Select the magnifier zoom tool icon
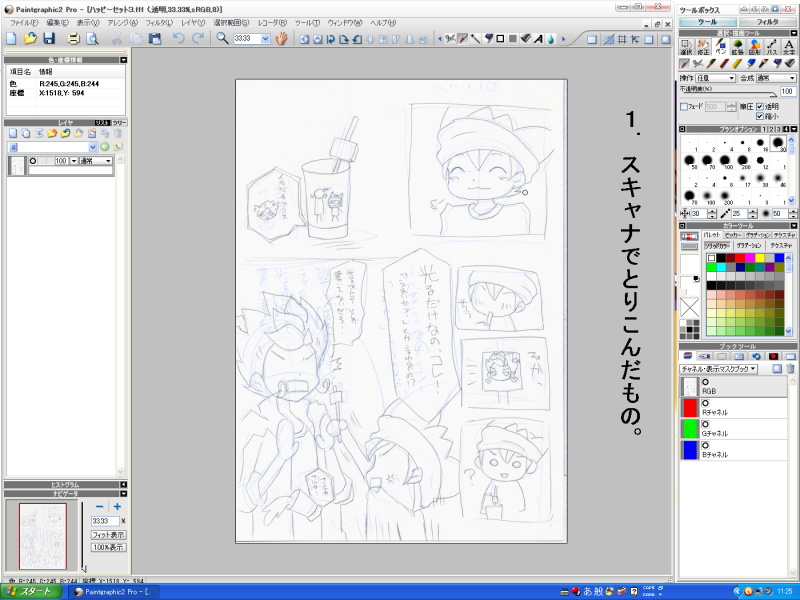This screenshot has width=800, height=600. pyautogui.click(x=222, y=38)
